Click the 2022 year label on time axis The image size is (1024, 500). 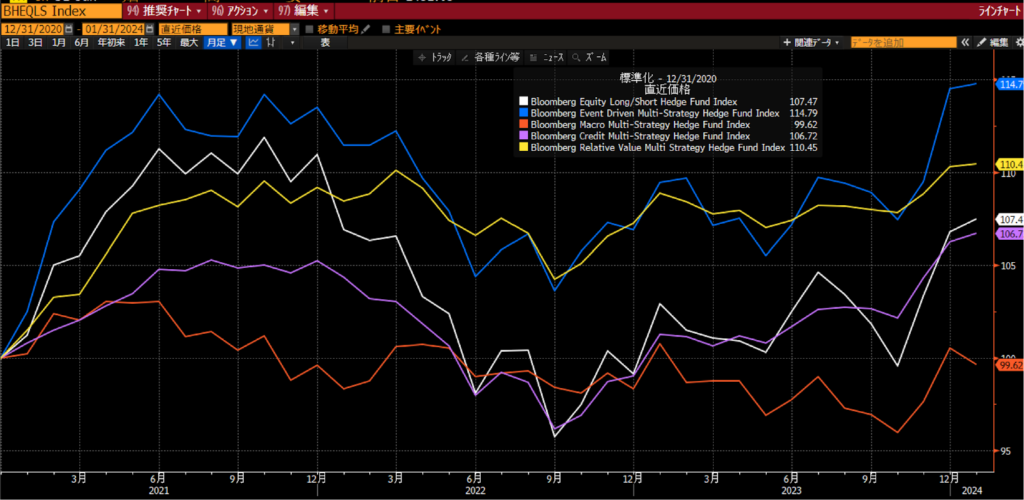(x=474, y=489)
